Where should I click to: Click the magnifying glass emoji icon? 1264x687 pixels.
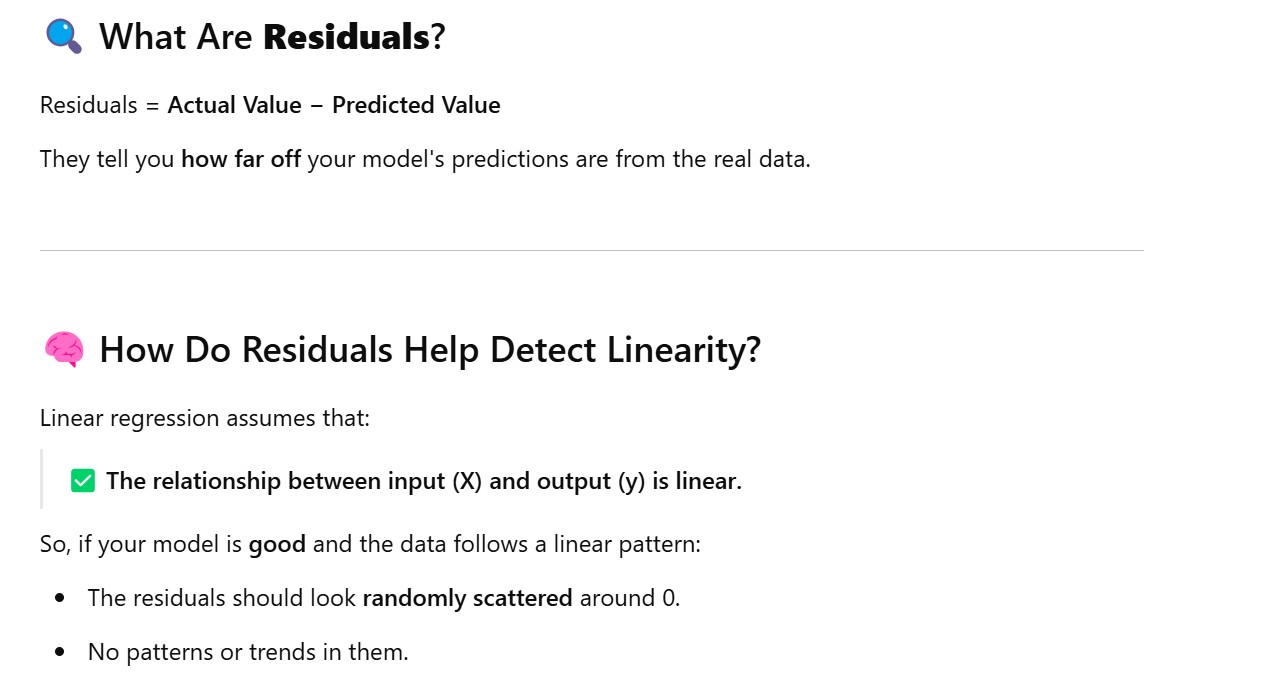[x=64, y=37]
